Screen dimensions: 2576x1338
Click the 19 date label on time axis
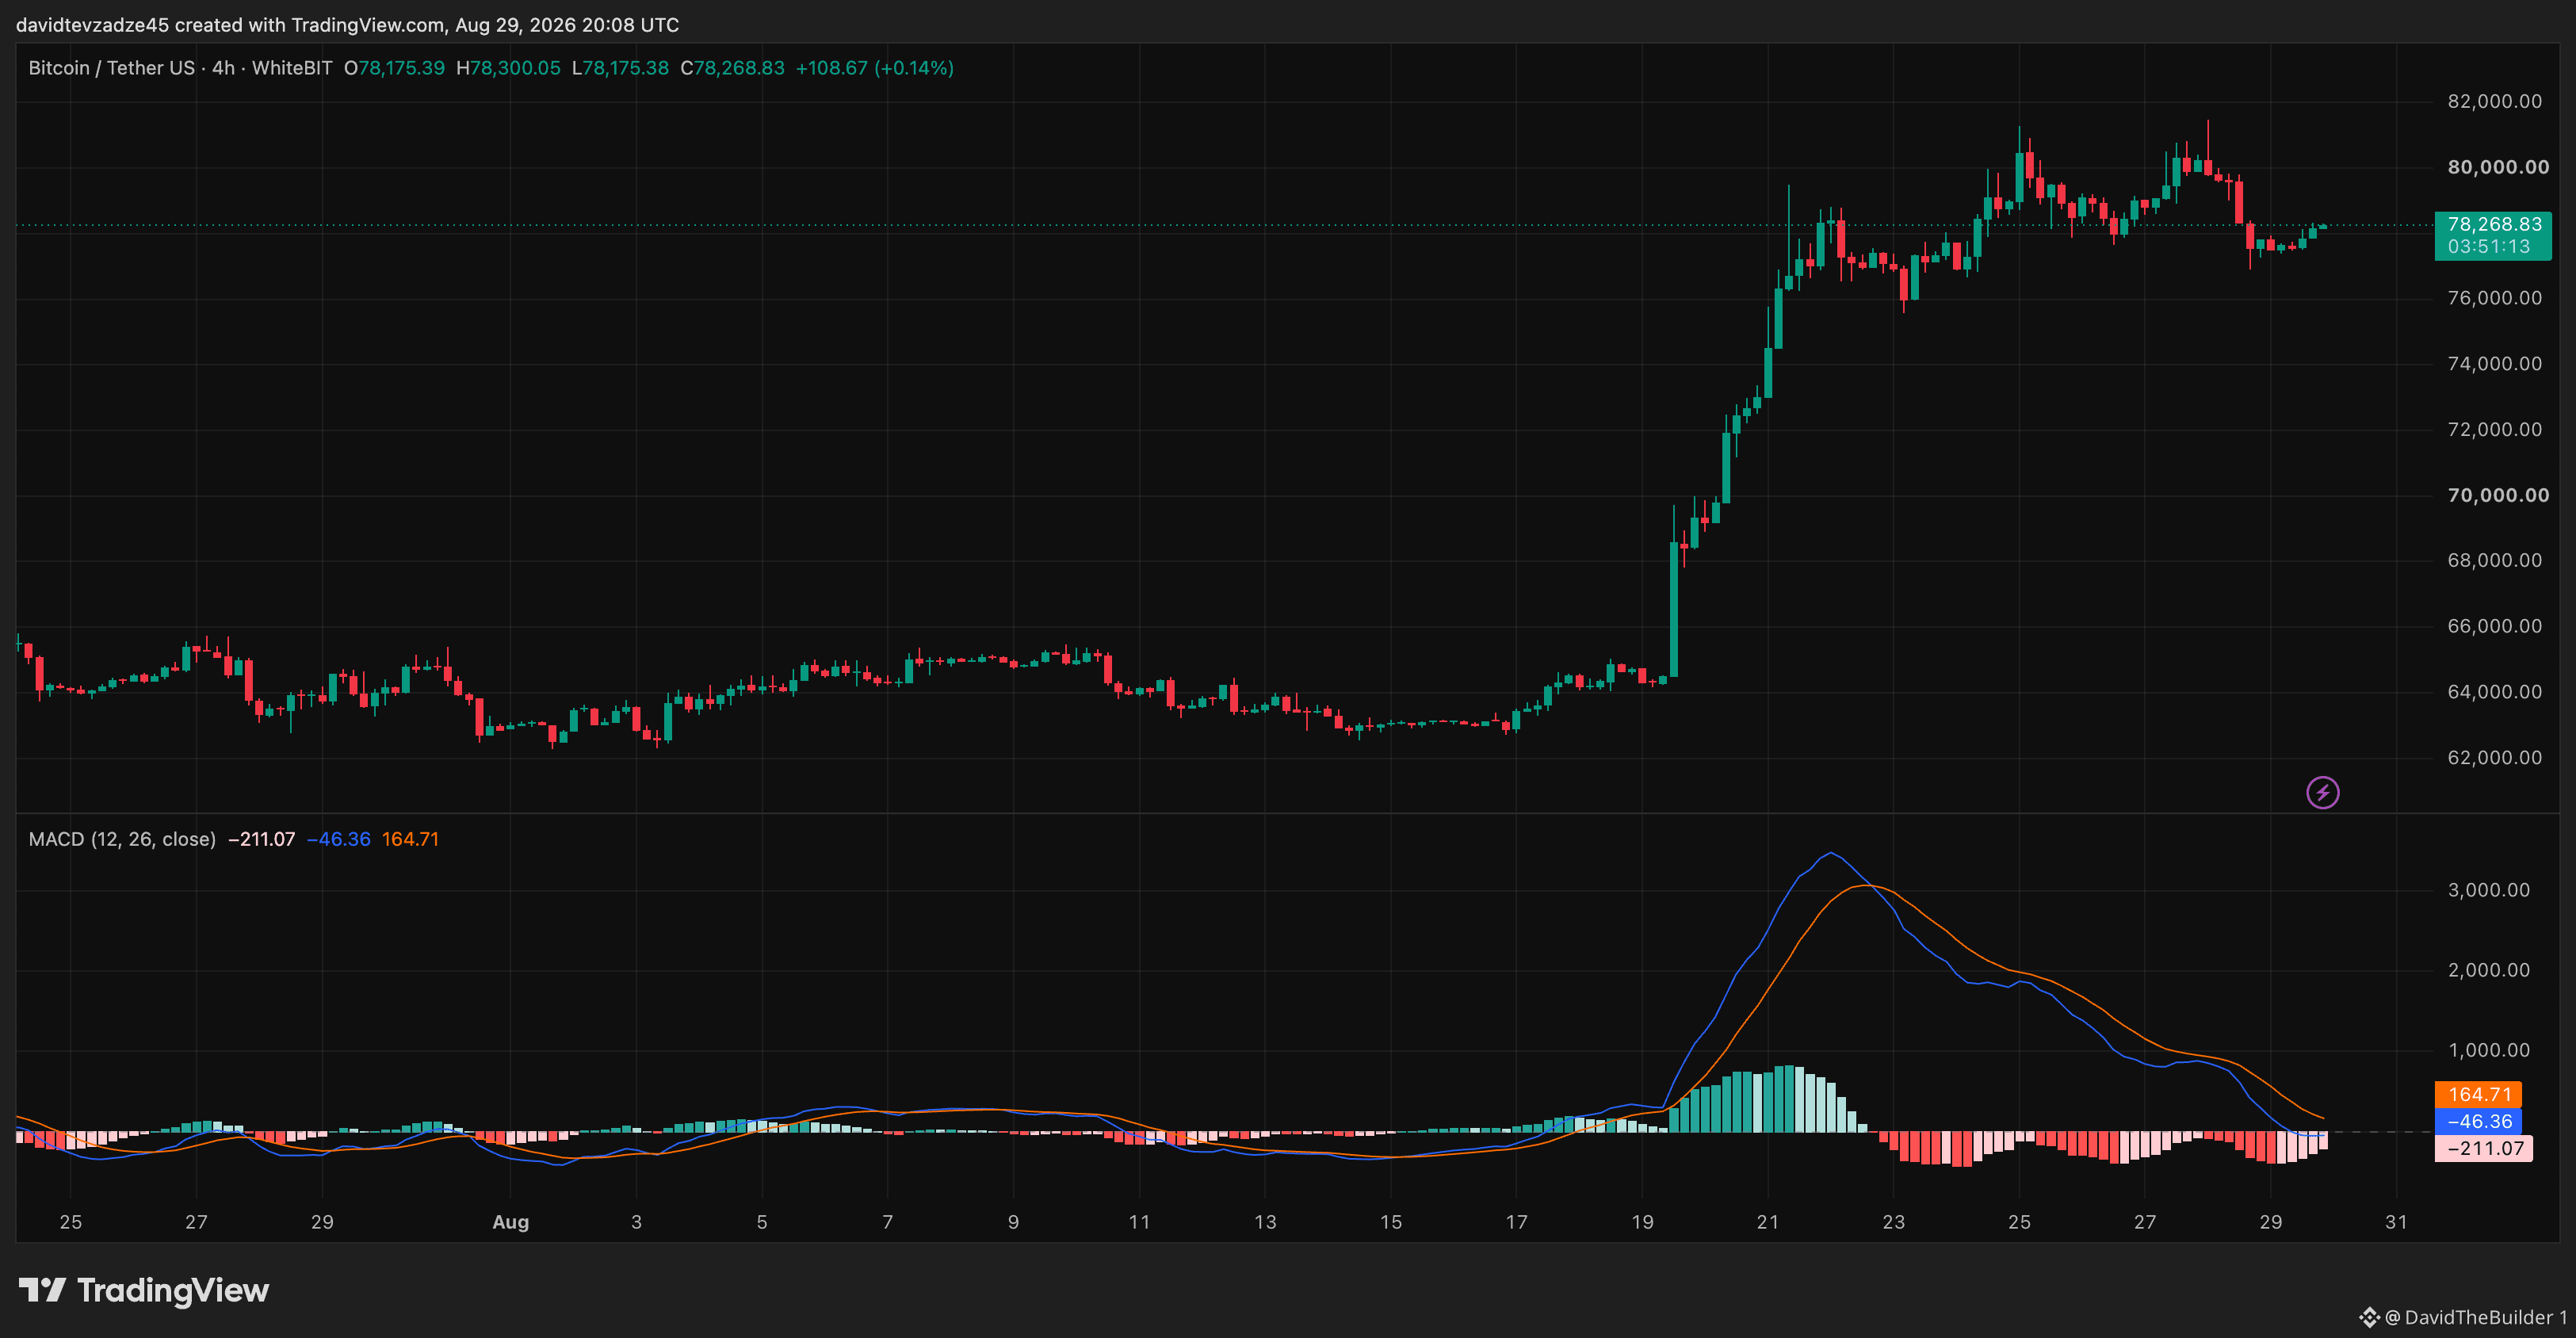tap(1642, 1222)
